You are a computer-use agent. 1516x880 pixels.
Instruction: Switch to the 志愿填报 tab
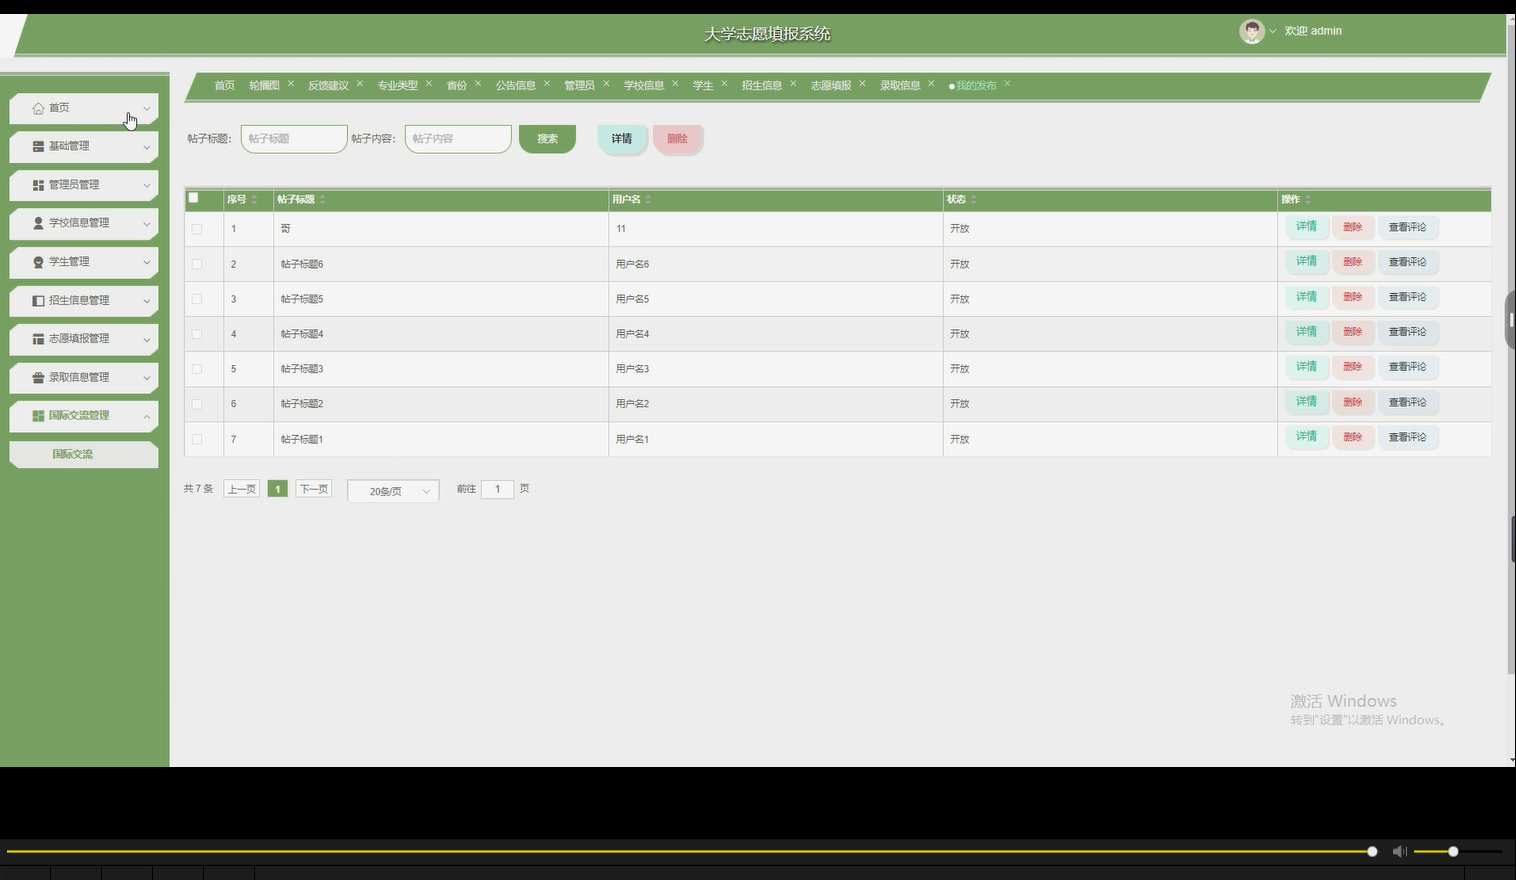[x=830, y=85]
